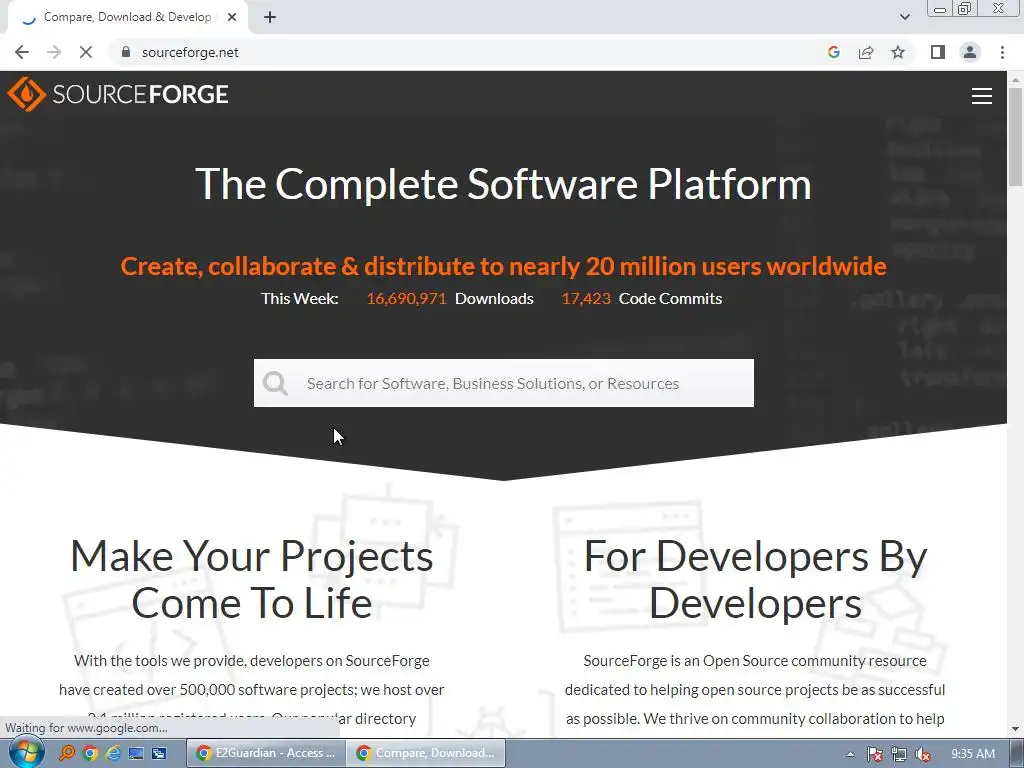Go back to the previous page
Viewport: 1024px width, 768px height.
(x=22, y=52)
